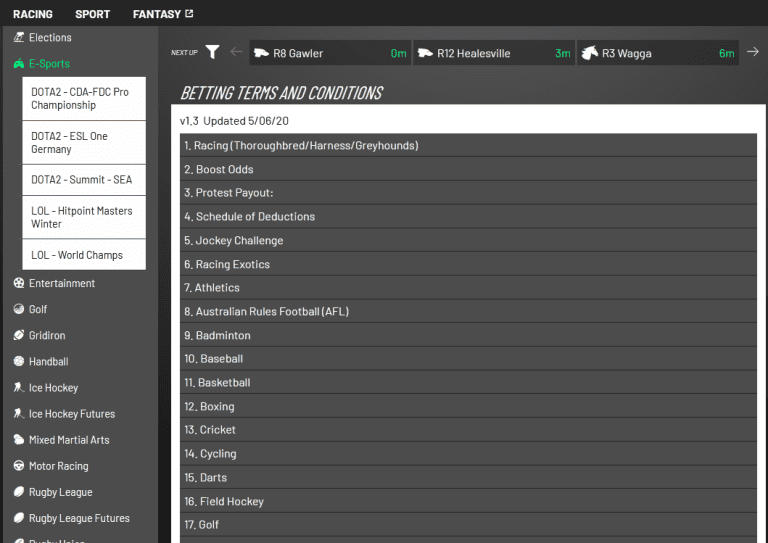This screenshot has height=543, width=768.
Task: Click the Entertainment film reel icon
Action: 19,284
